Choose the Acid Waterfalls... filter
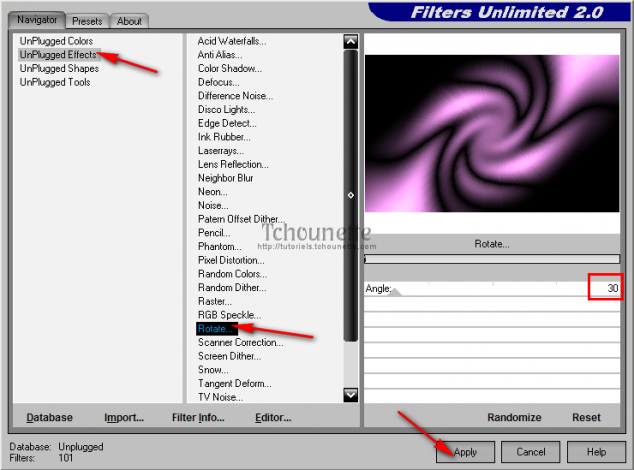Screen dimensions: 634x470 [231, 41]
